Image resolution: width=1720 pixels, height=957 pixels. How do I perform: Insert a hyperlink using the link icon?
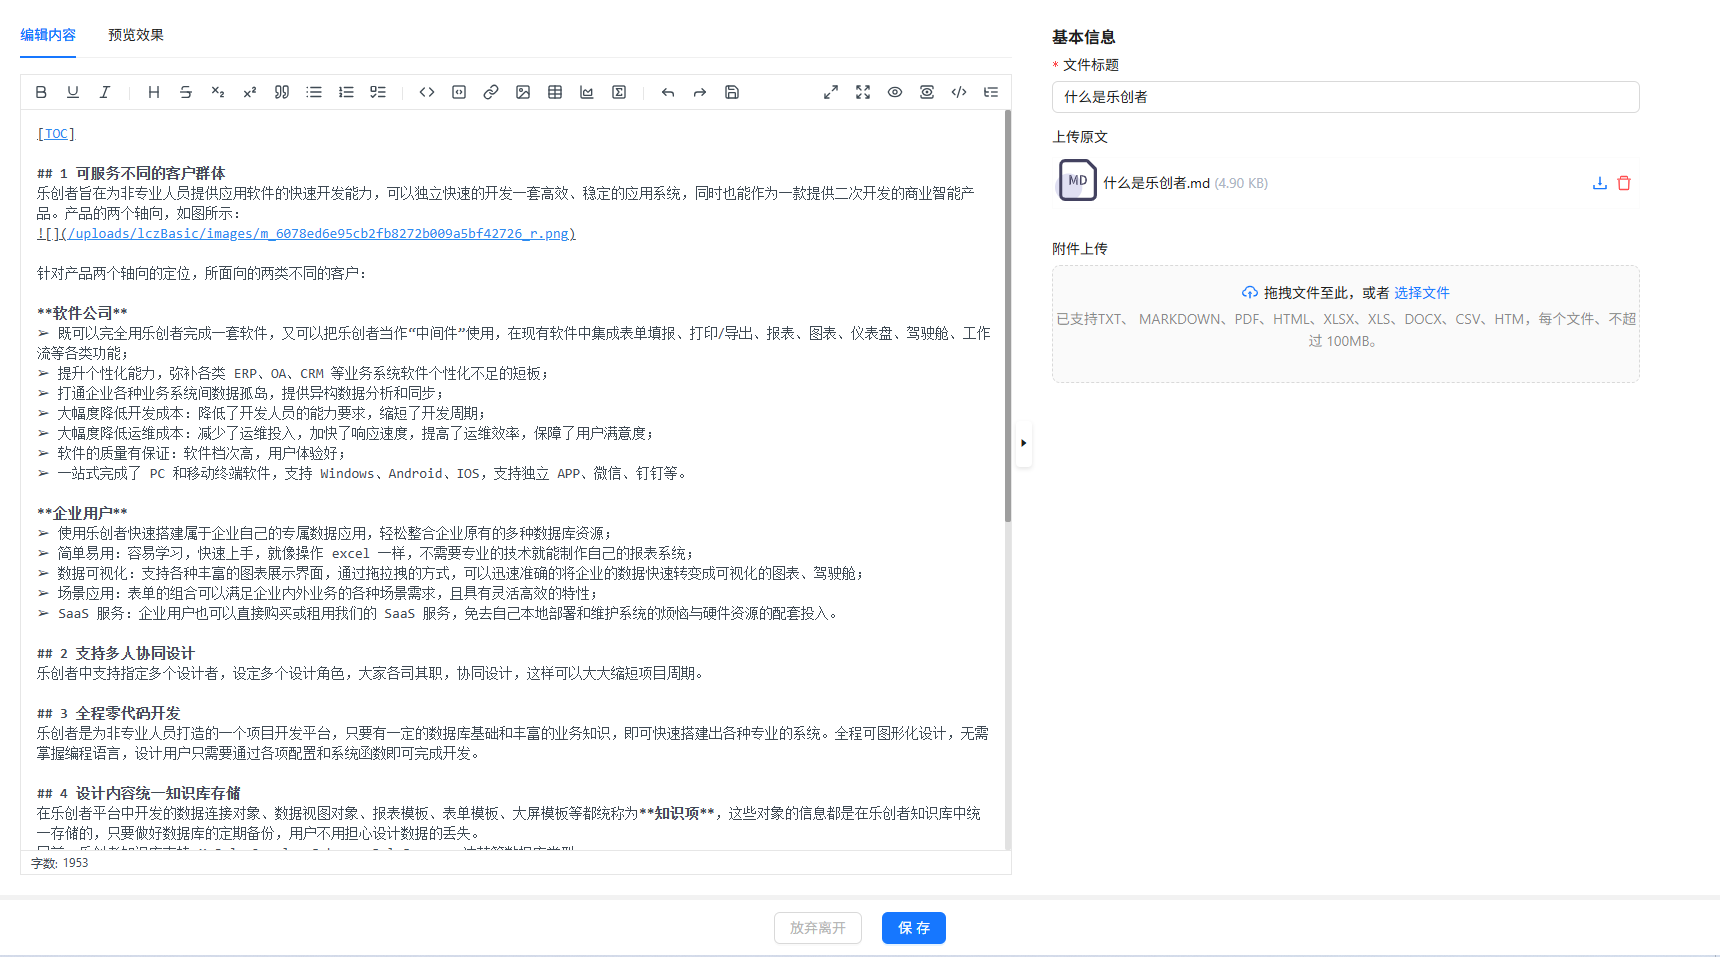491,92
